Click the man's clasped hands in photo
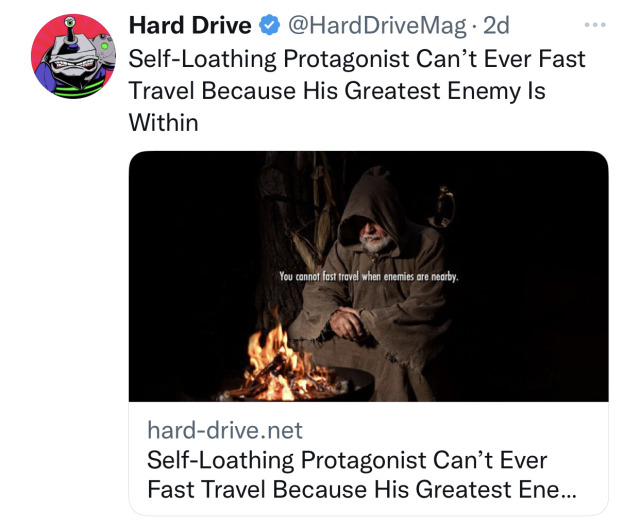640x526 pixels. click(347, 322)
